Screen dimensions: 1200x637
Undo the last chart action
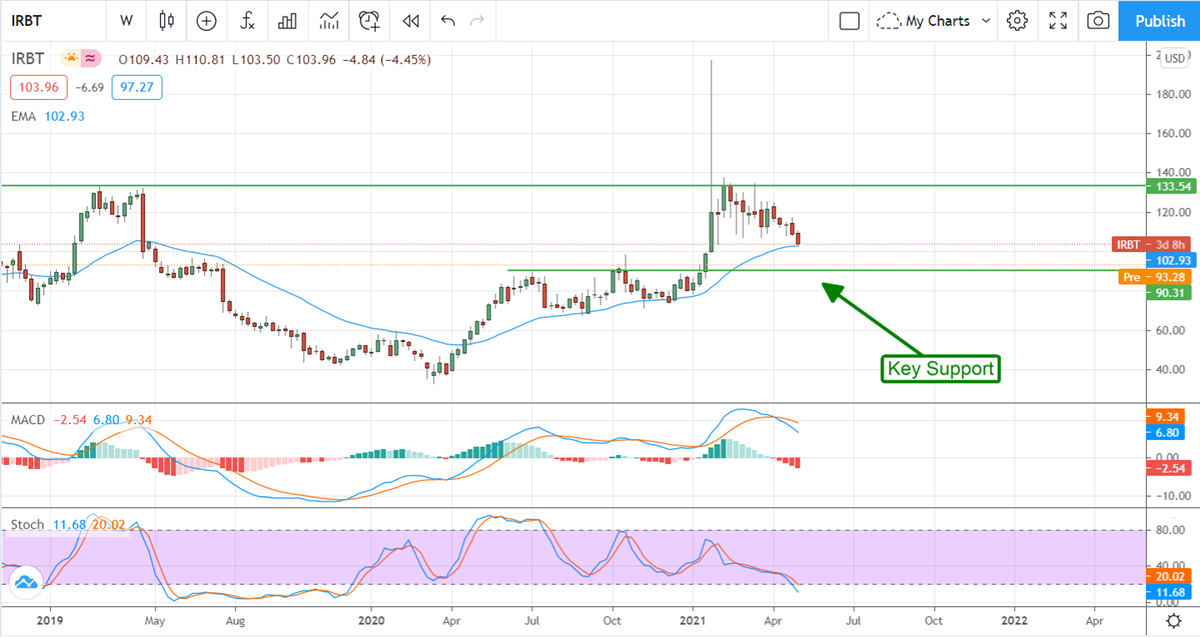click(x=448, y=20)
